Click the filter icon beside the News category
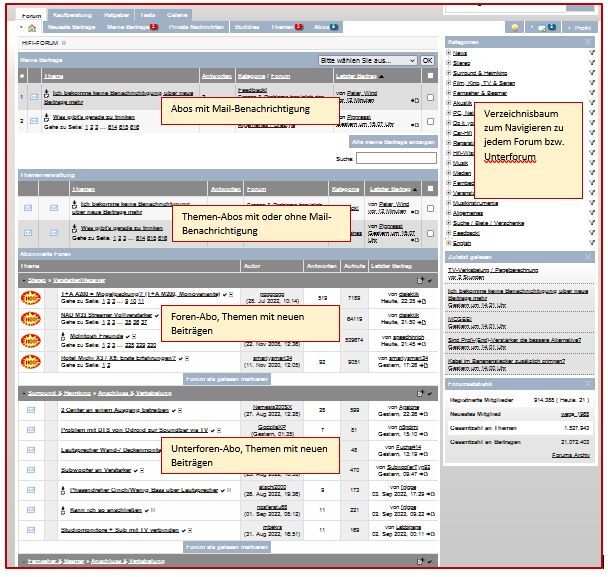608x577 pixels. coord(592,53)
